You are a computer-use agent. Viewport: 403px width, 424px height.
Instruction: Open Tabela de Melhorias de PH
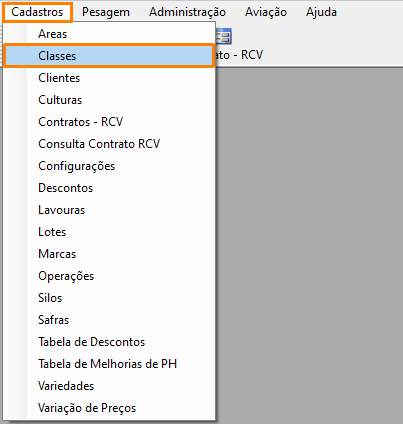pos(109,364)
